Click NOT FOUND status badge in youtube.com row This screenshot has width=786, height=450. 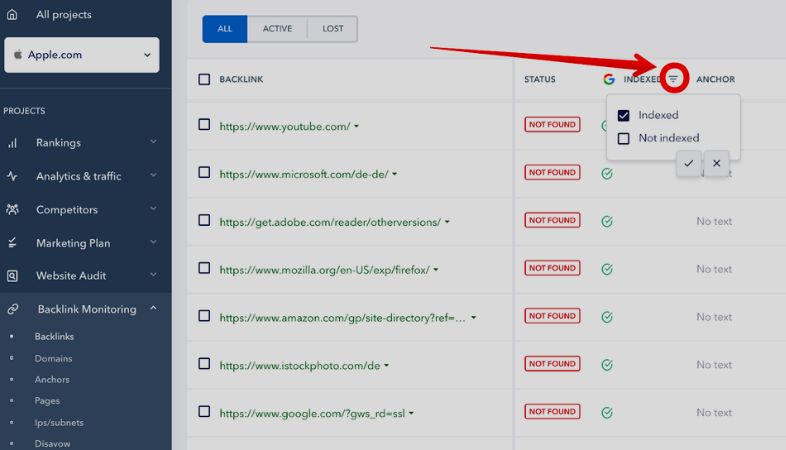pyautogui.click(x=552, y=124)
